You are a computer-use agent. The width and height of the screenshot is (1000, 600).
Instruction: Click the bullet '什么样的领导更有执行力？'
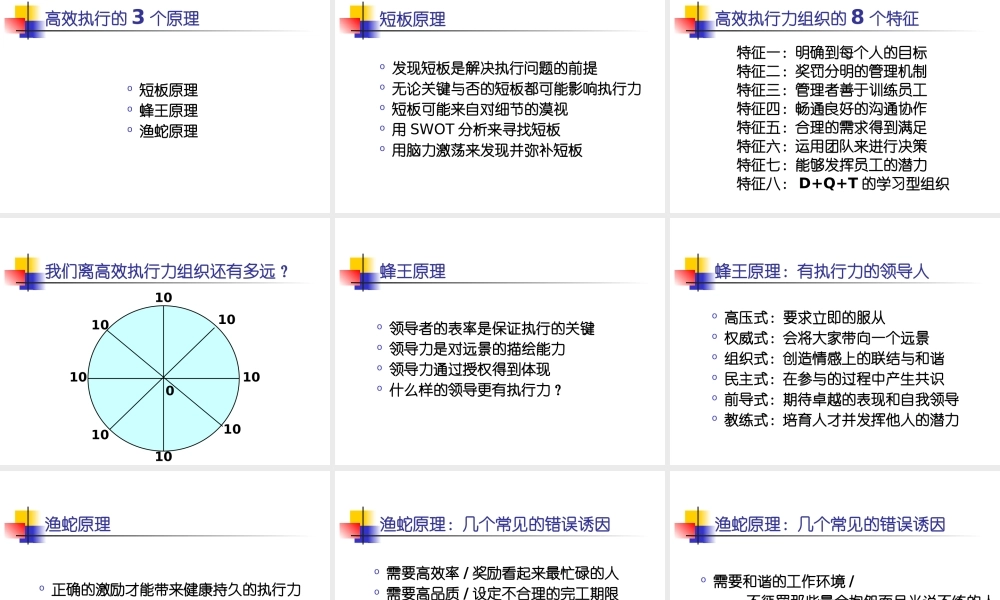(476, 390)
